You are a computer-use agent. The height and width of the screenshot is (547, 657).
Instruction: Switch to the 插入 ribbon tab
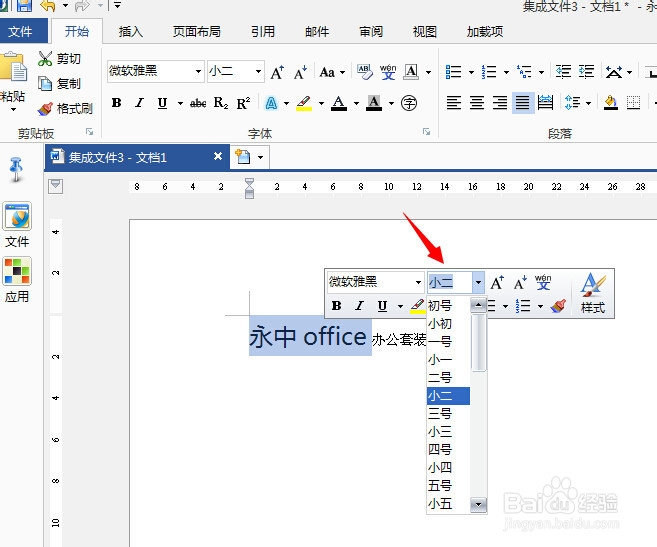[131, 31]
